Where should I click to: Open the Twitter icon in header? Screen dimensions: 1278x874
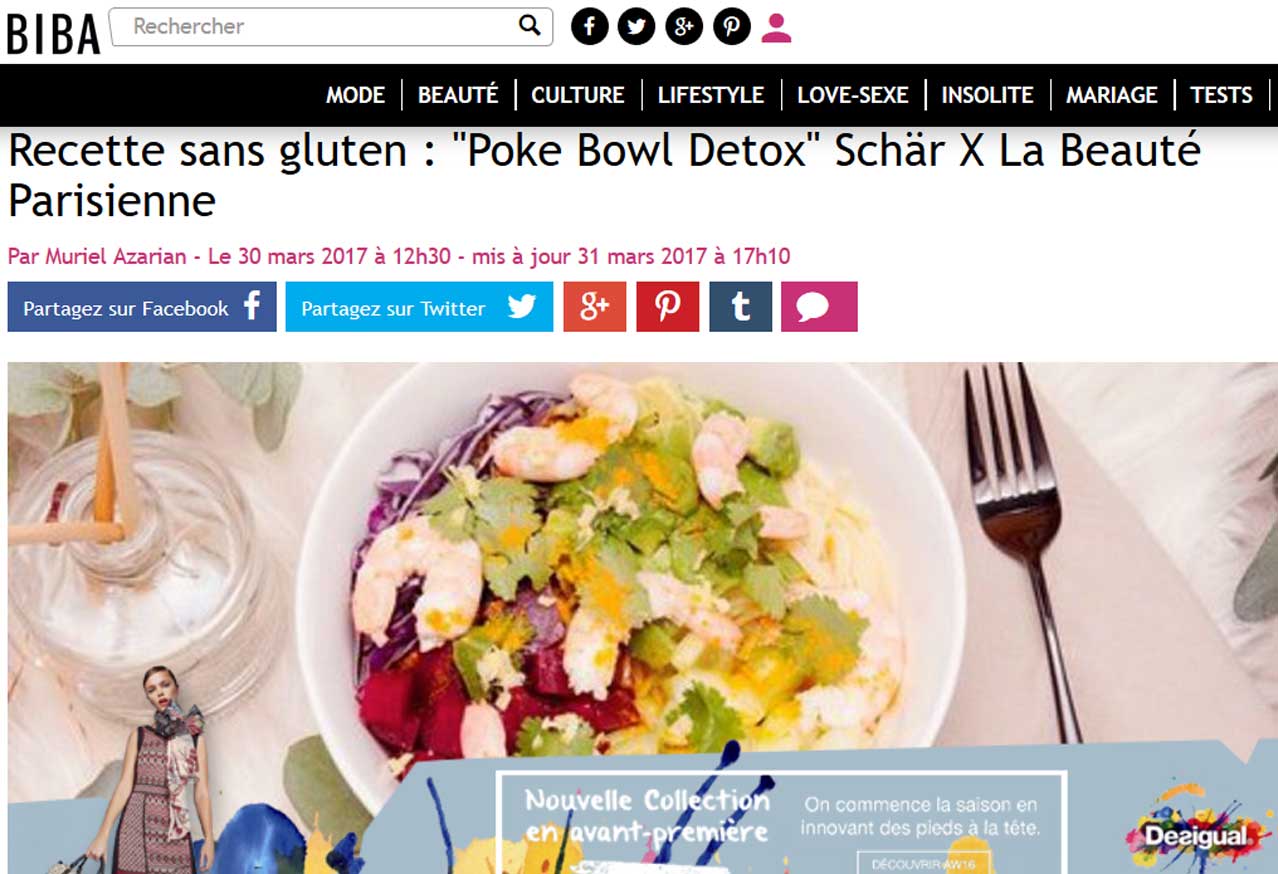[x=636, y=26]
